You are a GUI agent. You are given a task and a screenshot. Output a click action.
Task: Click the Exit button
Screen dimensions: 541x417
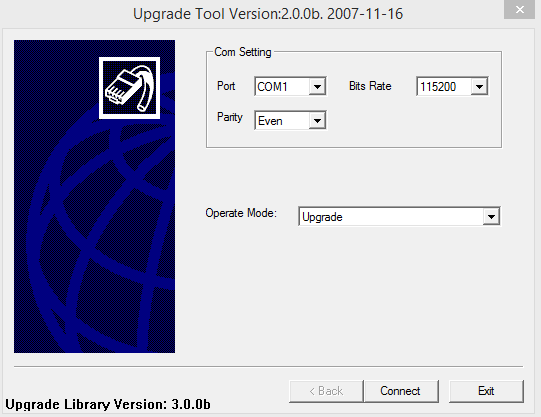pos(486,391)
